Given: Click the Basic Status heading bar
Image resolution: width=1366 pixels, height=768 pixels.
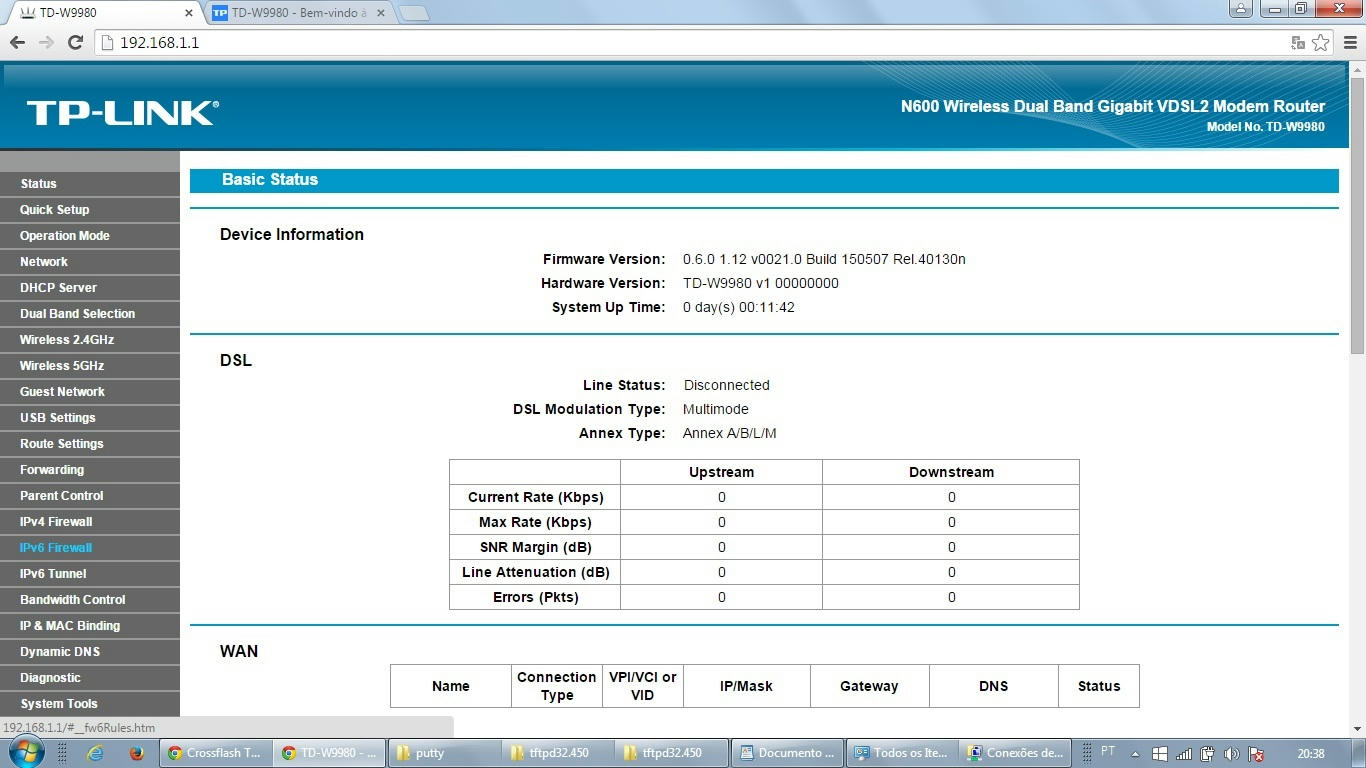Looking at the screenshot, I should (764, 180).
